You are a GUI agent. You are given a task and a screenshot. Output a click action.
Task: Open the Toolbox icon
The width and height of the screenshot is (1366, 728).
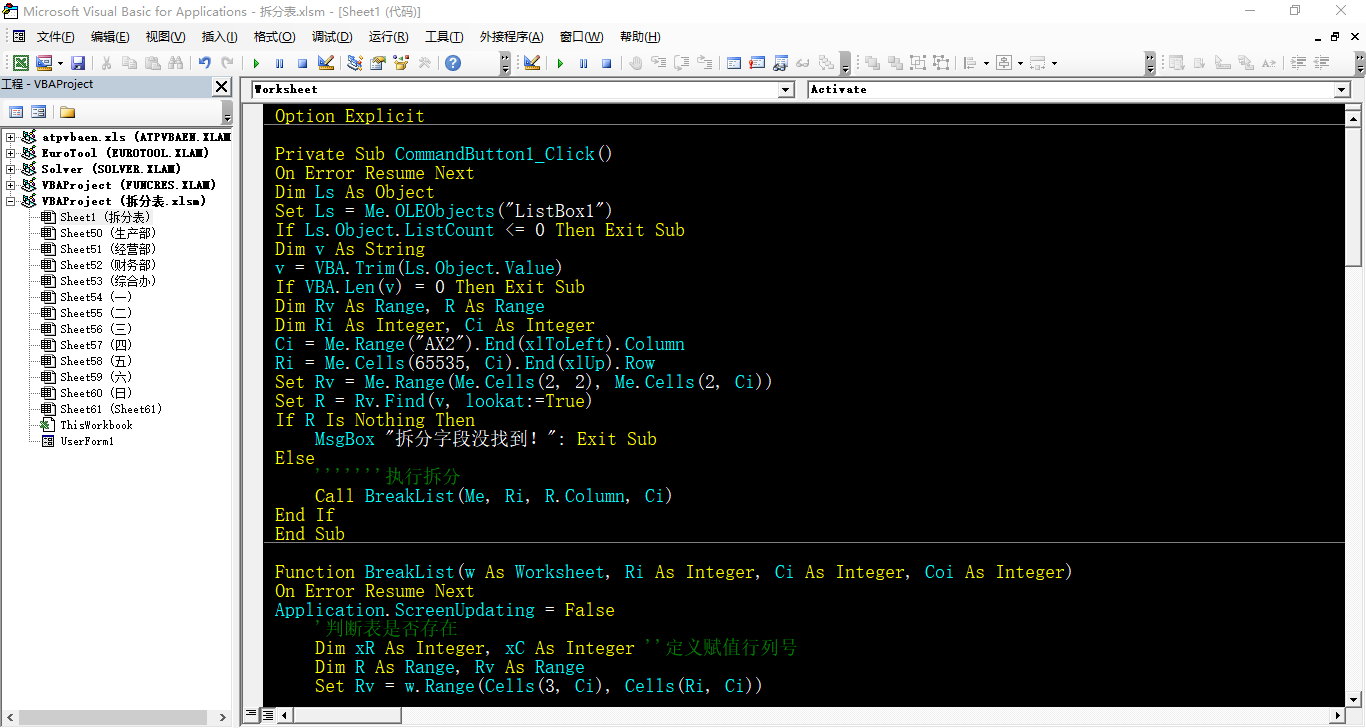(x=424, y=63)
